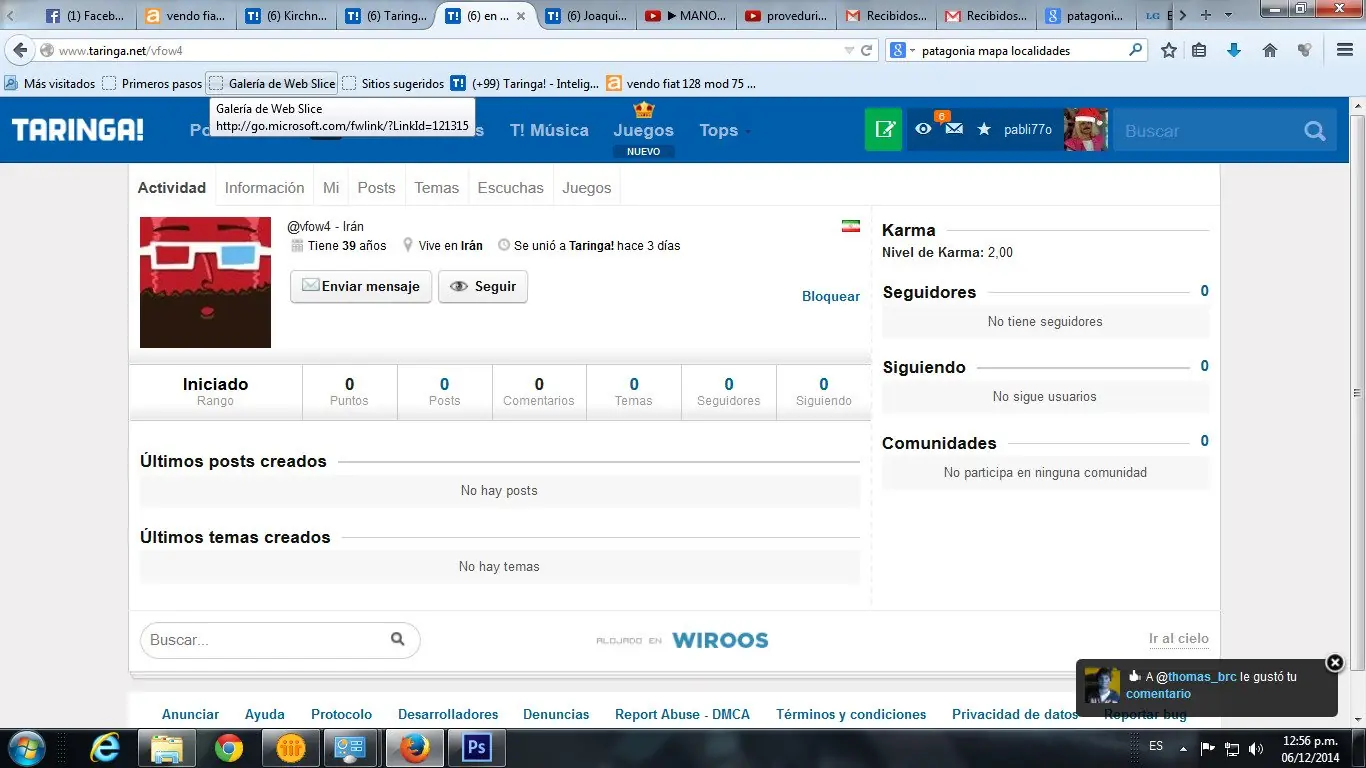Image resolution: width=1366 pixels, height=768 pixels.
Task: Switch to the Actividad tab
Action: tap(172, 187)
